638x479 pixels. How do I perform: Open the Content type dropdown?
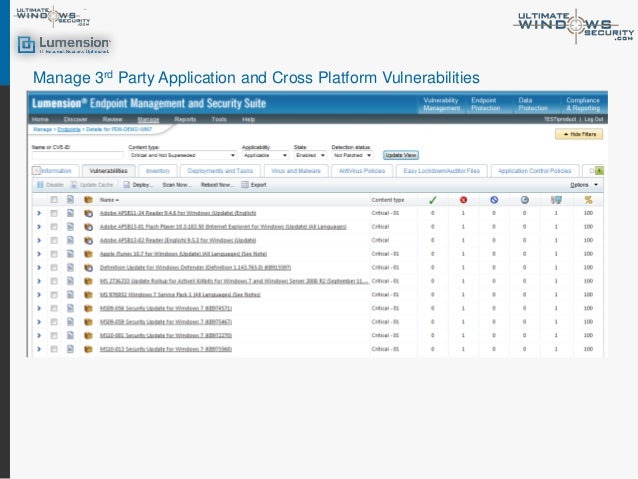coord(183,155)
